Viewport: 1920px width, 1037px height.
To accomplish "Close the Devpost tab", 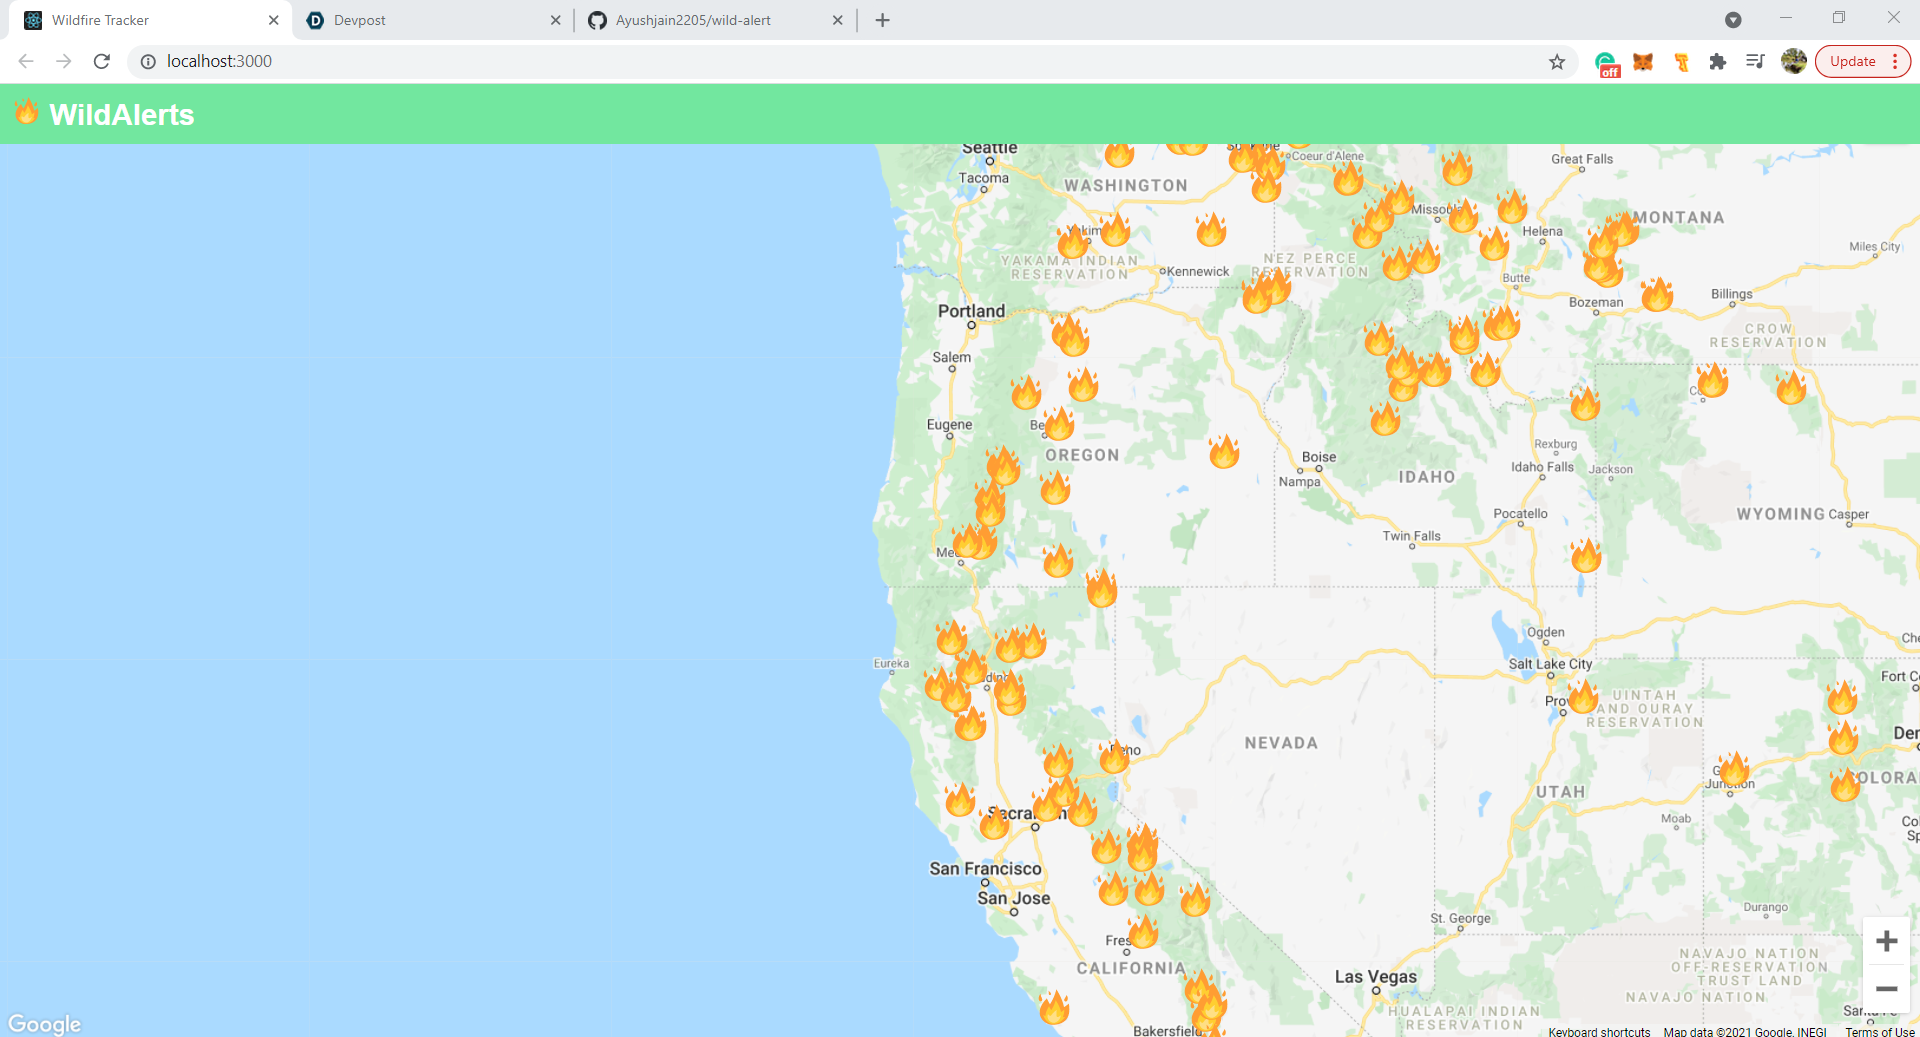I will click(x=555, y=20).
